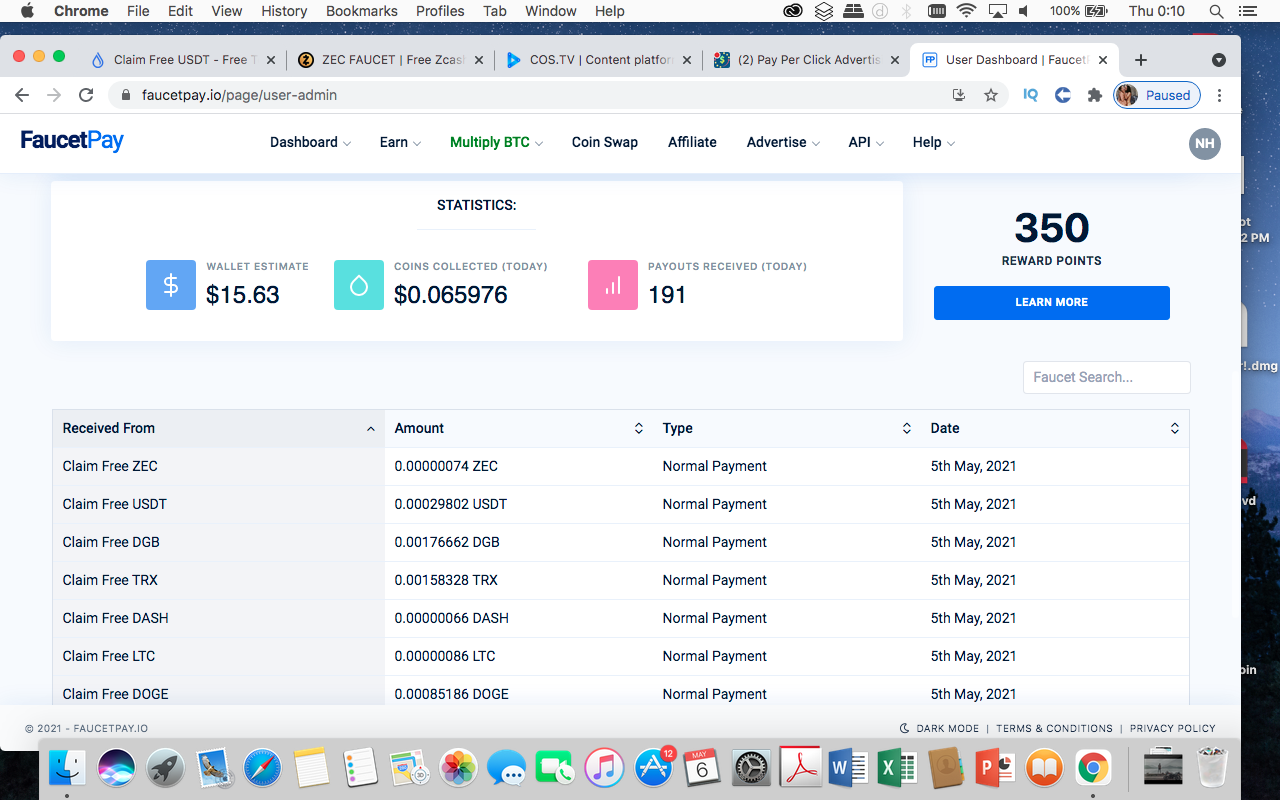This screenshot has height=800, width=1280.
Task: Expand the Advertise navigation dropdown
Action: click(x=783, y=142)
